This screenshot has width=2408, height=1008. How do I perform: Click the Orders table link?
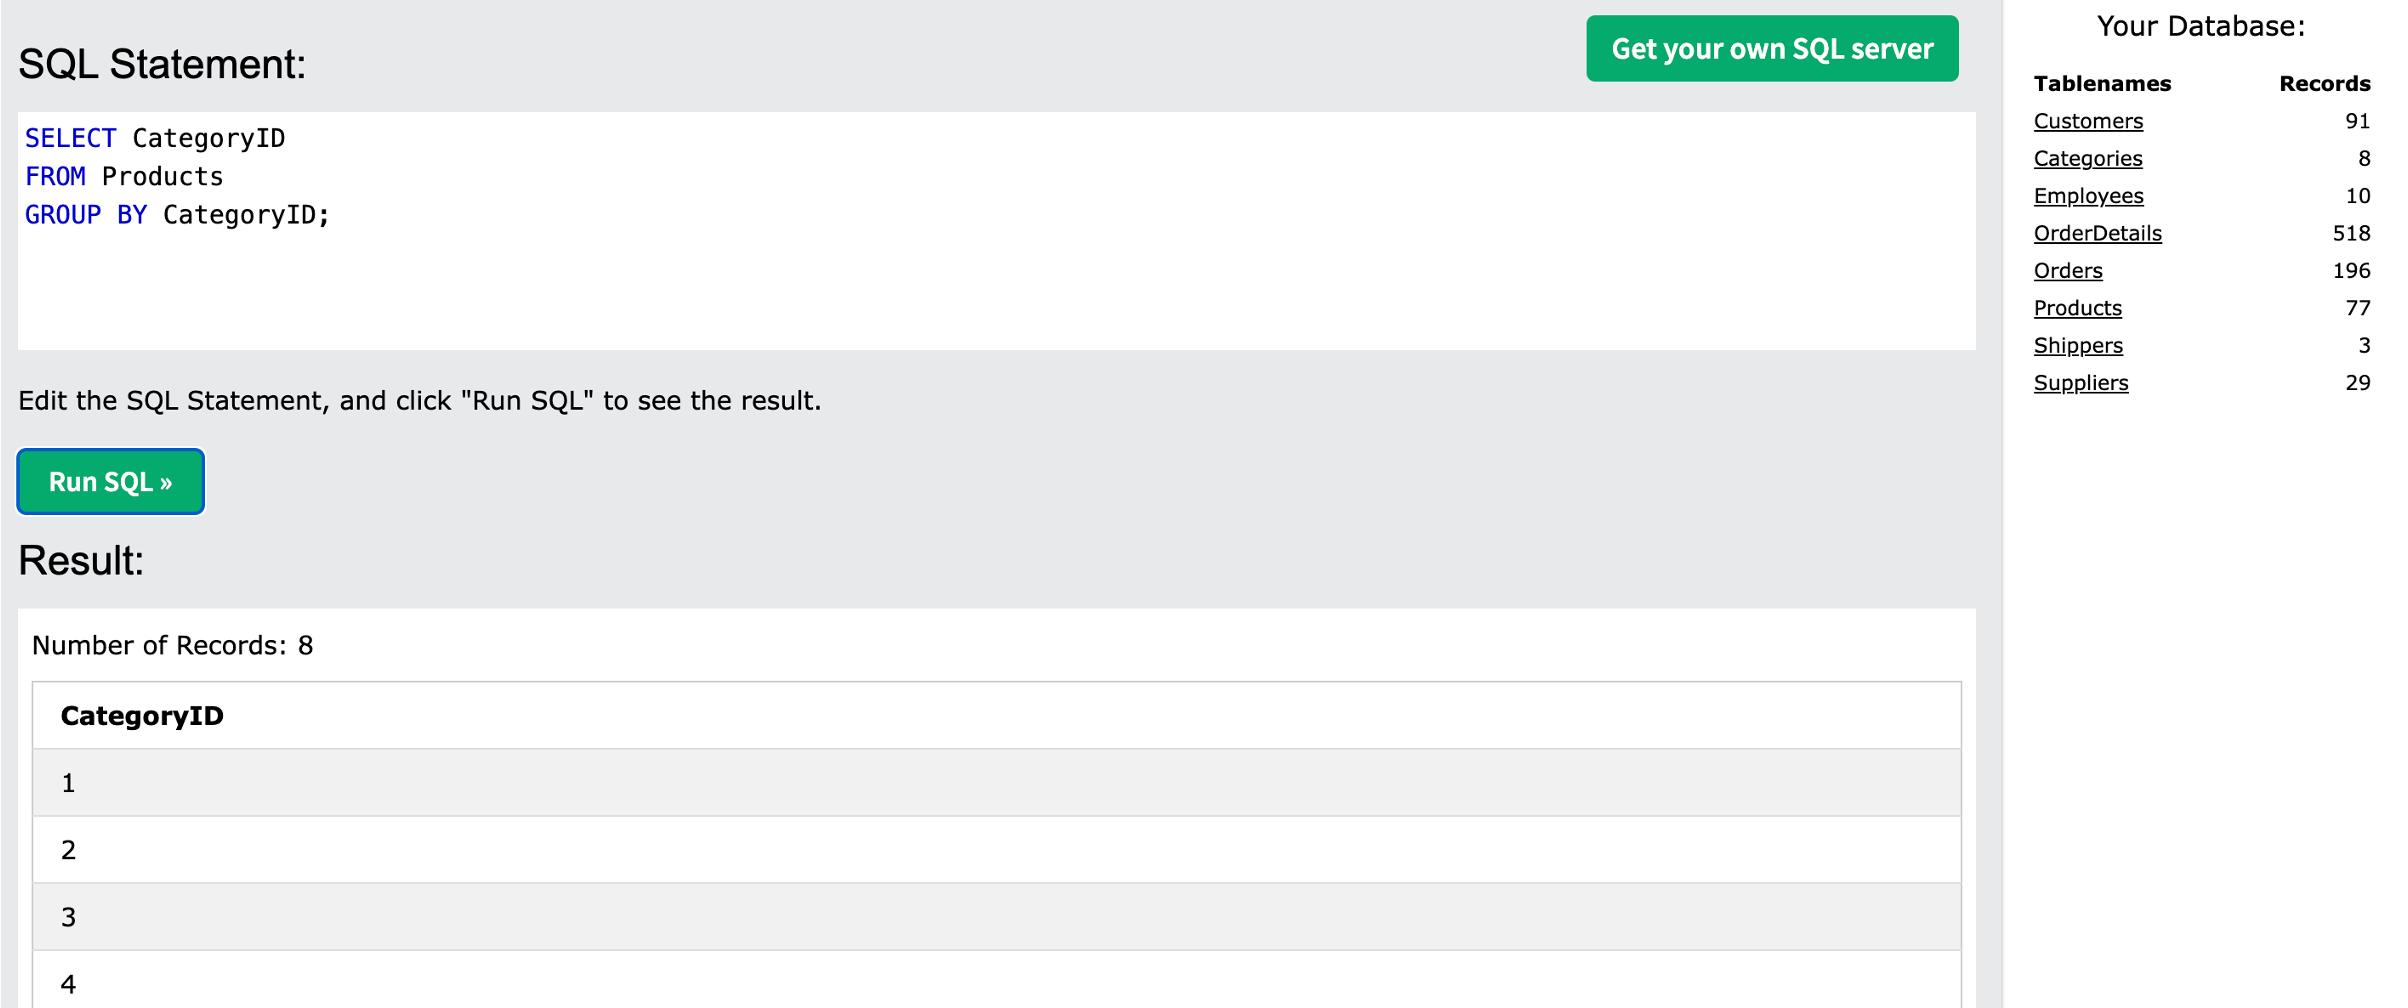click(2067, 271)
